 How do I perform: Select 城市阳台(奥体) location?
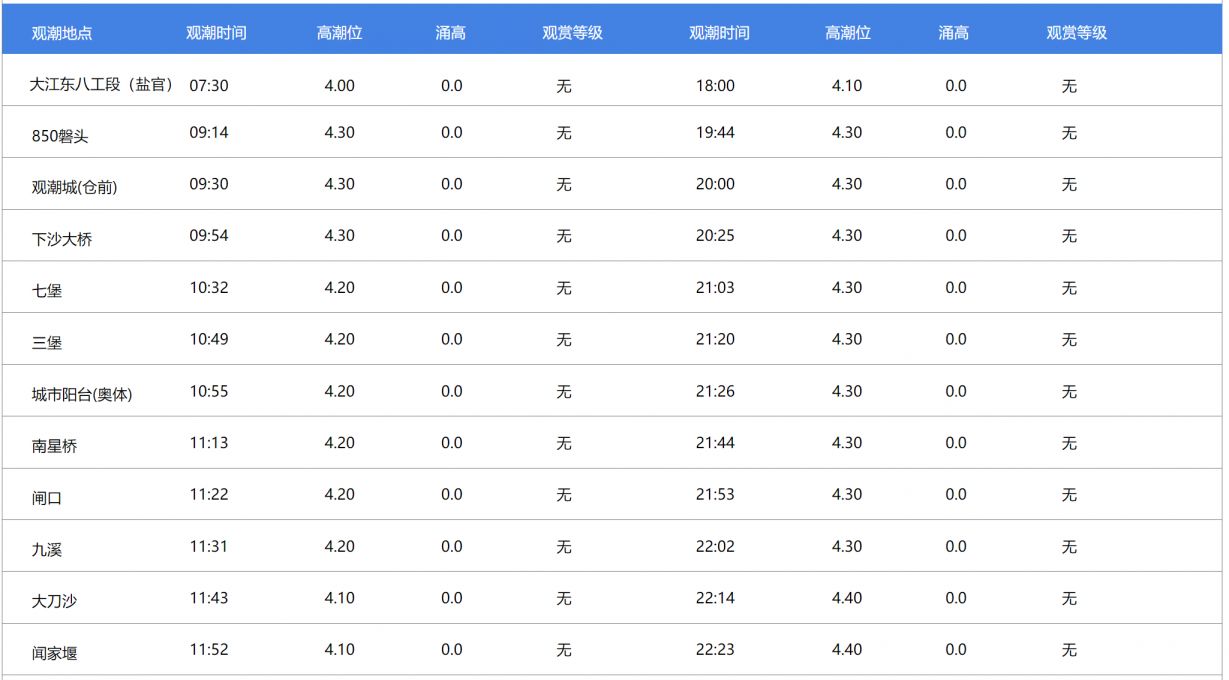tap(82, 395)
